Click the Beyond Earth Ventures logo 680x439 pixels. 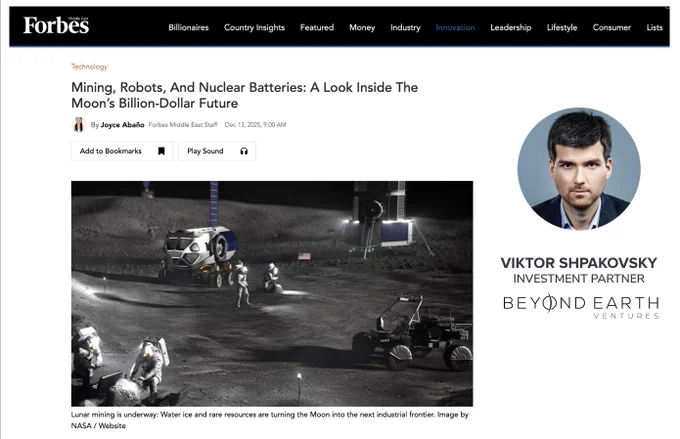click(581, 307)
